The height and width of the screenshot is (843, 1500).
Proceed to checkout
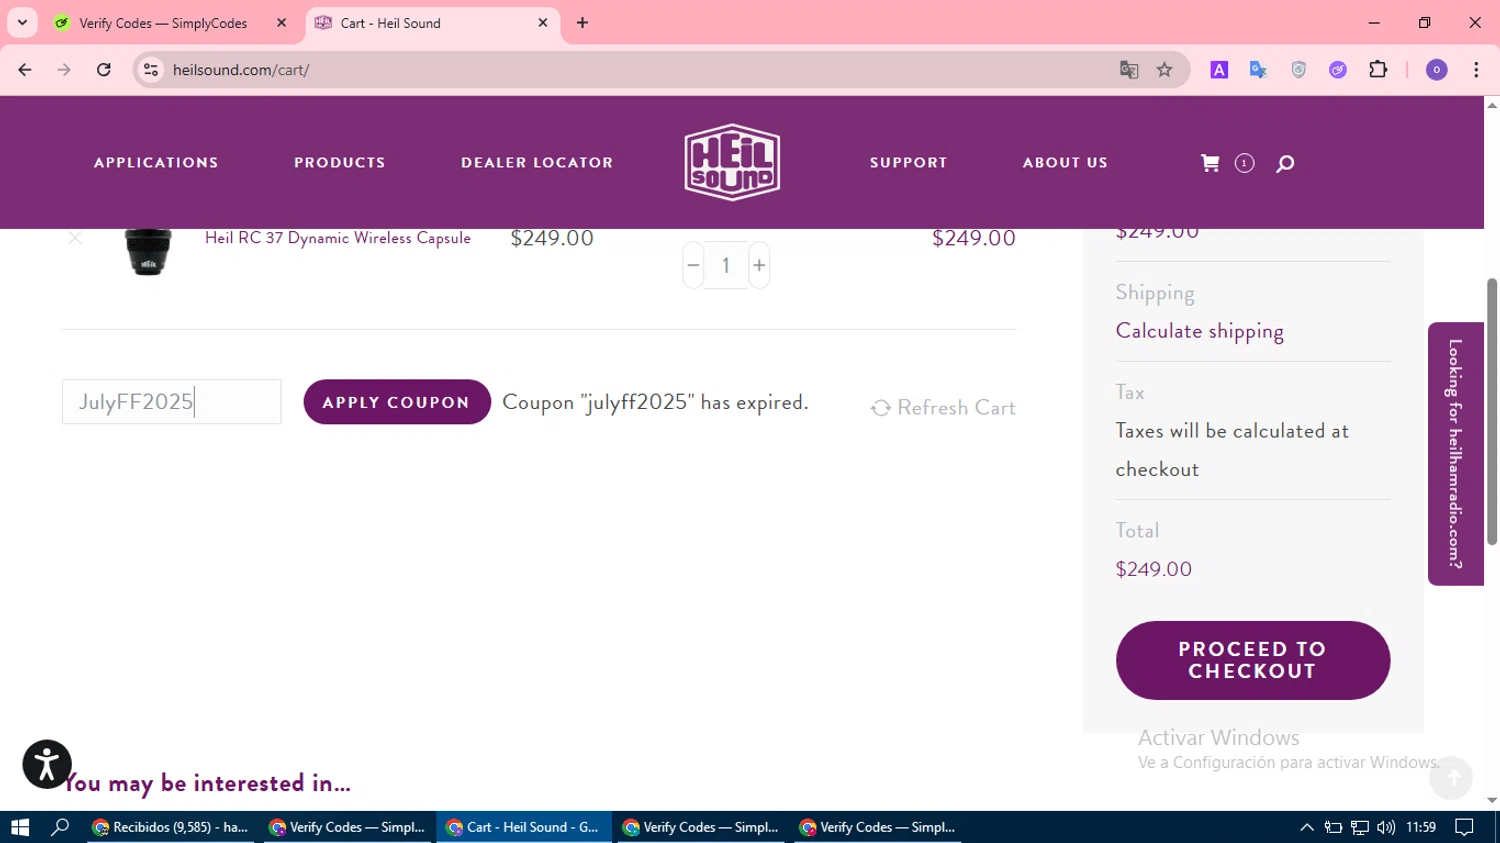1253,660
